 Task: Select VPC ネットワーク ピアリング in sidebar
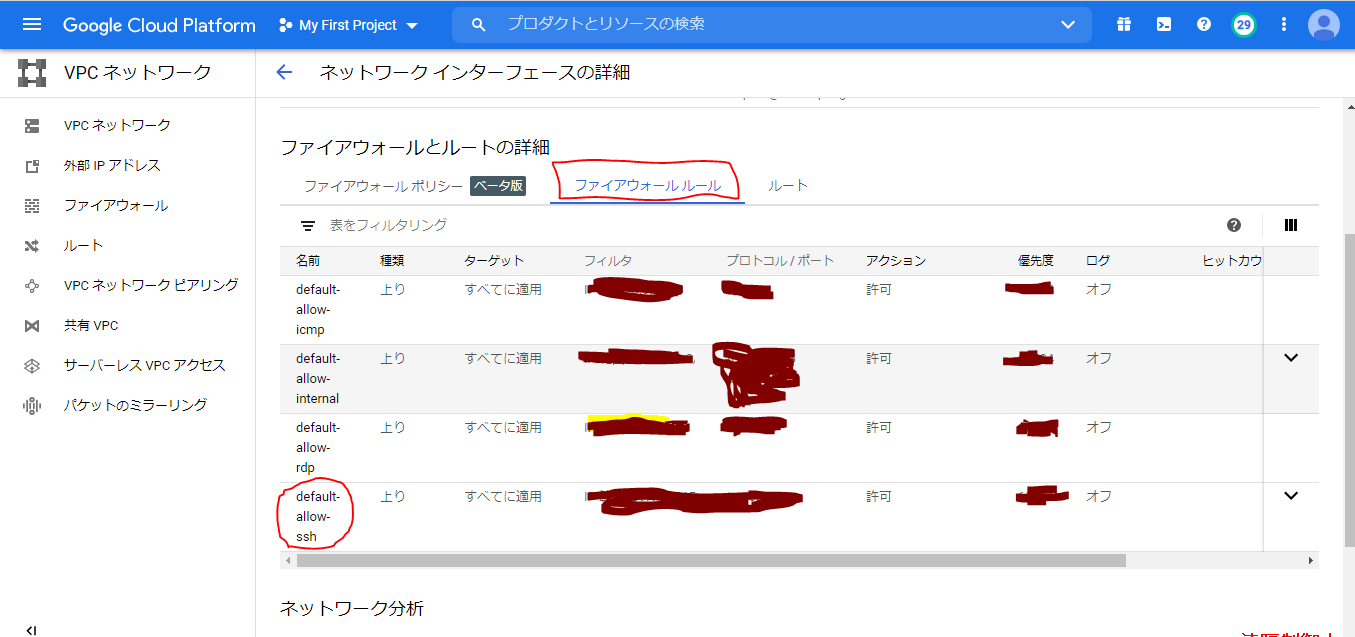pyautogui.click(x=151, y=285)
